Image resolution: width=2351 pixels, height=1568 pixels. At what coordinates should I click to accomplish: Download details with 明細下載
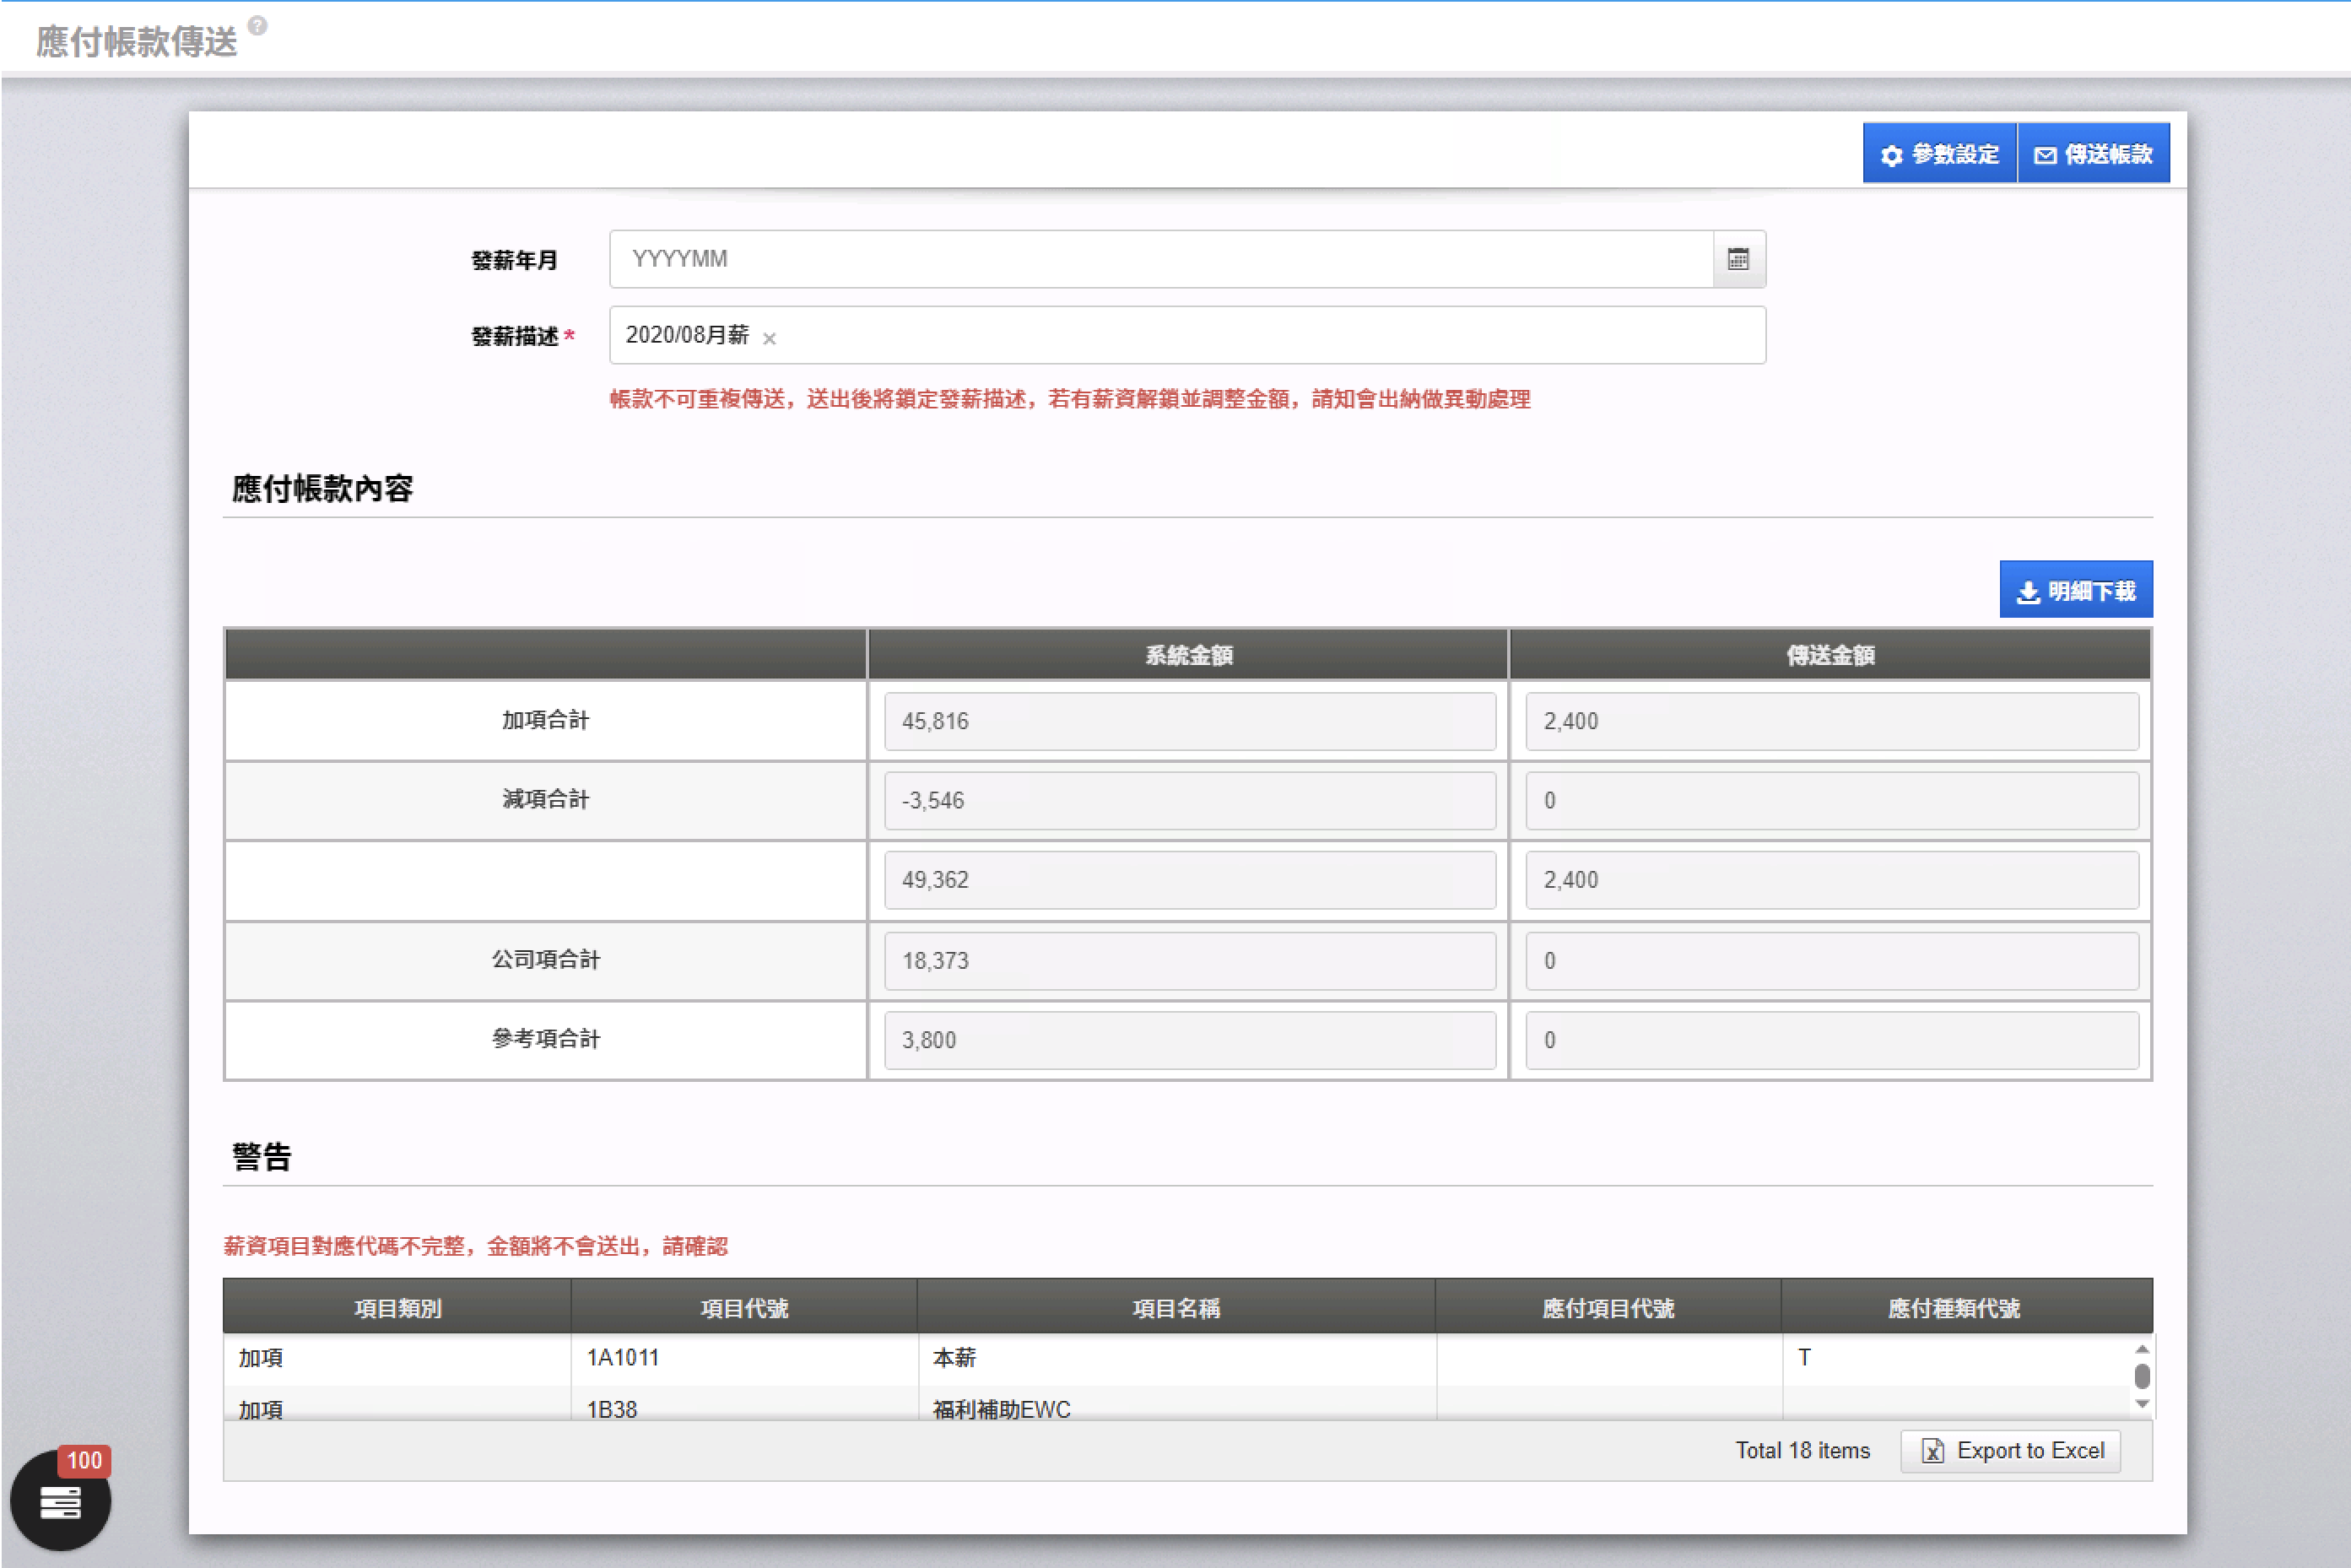(x=2075, y=591)
